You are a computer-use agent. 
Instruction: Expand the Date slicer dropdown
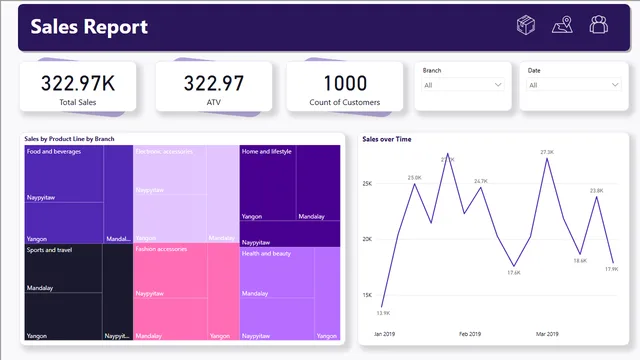(x=574, y=85)
